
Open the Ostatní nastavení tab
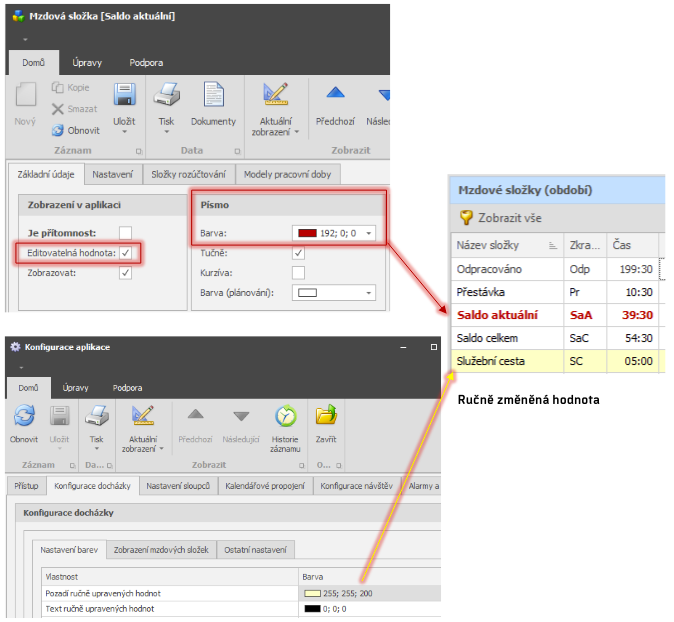(255, 550)
